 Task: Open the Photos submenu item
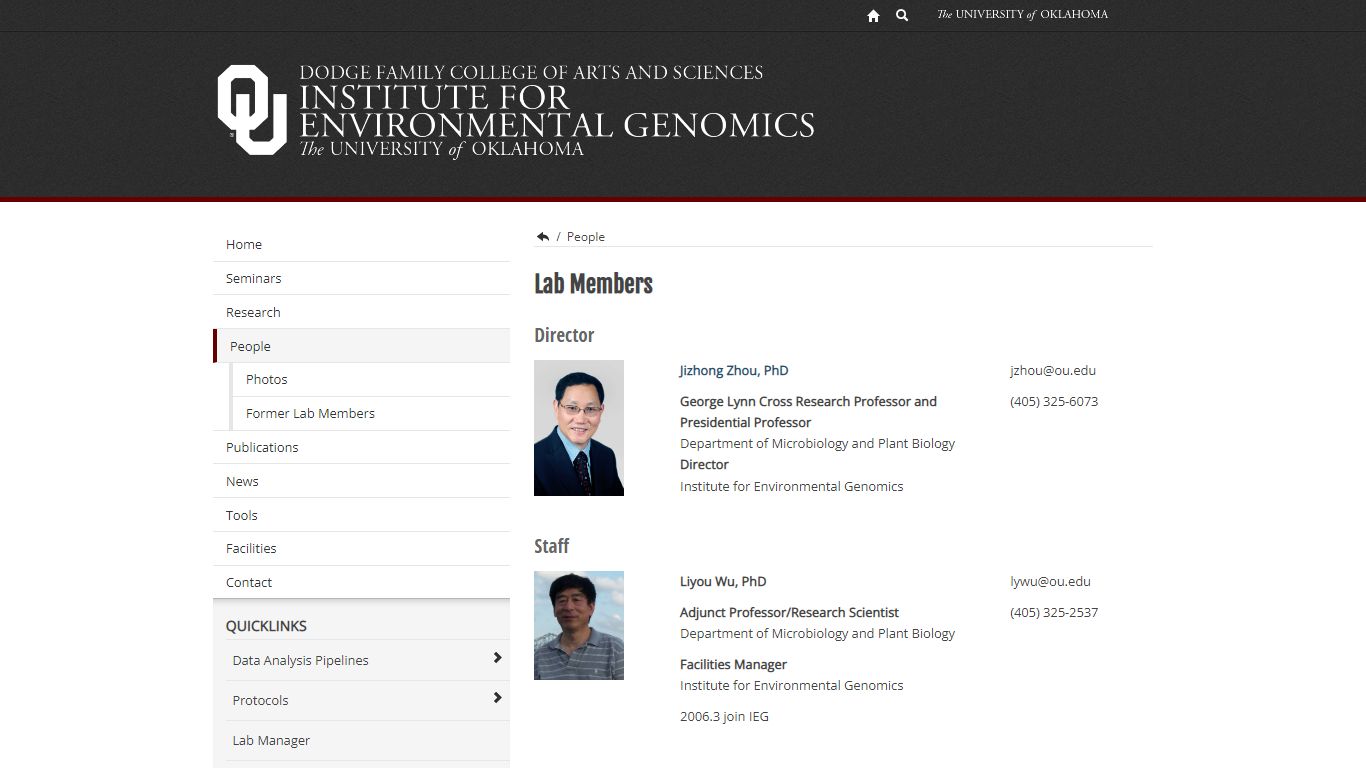(x=370, y=380)
